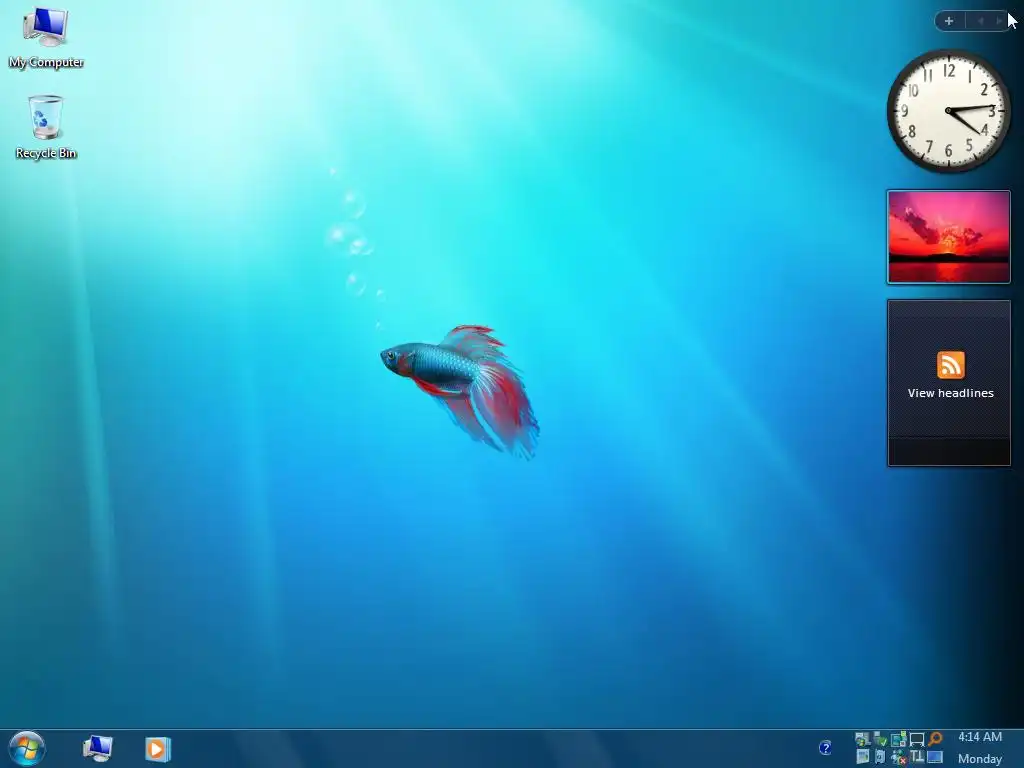Click the dark monitor tray icon
Image resolution: width=1024 pixels, height=768 pixels.
click(x=917, y=740)
